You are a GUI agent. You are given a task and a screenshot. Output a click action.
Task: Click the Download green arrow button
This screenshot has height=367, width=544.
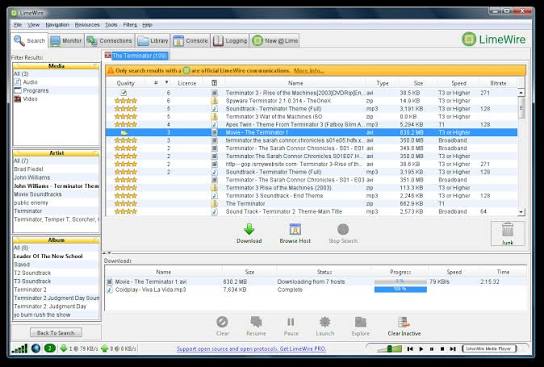(x=249, y=233)
